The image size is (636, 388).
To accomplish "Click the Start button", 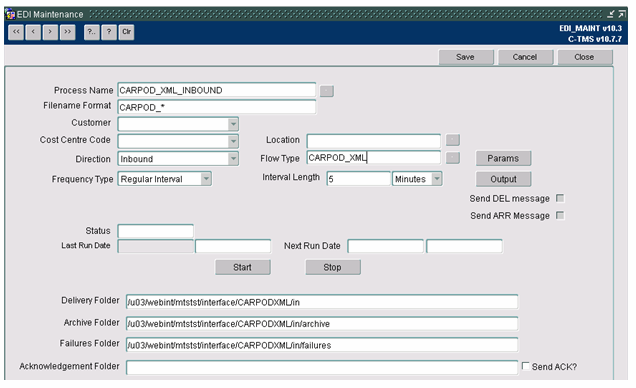I will pos(243,268).
